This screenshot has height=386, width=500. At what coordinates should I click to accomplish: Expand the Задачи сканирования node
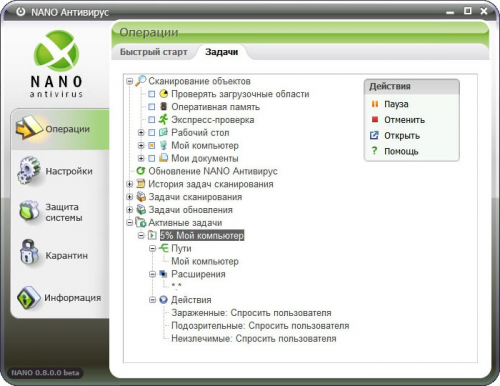click(x=130, y=197)
